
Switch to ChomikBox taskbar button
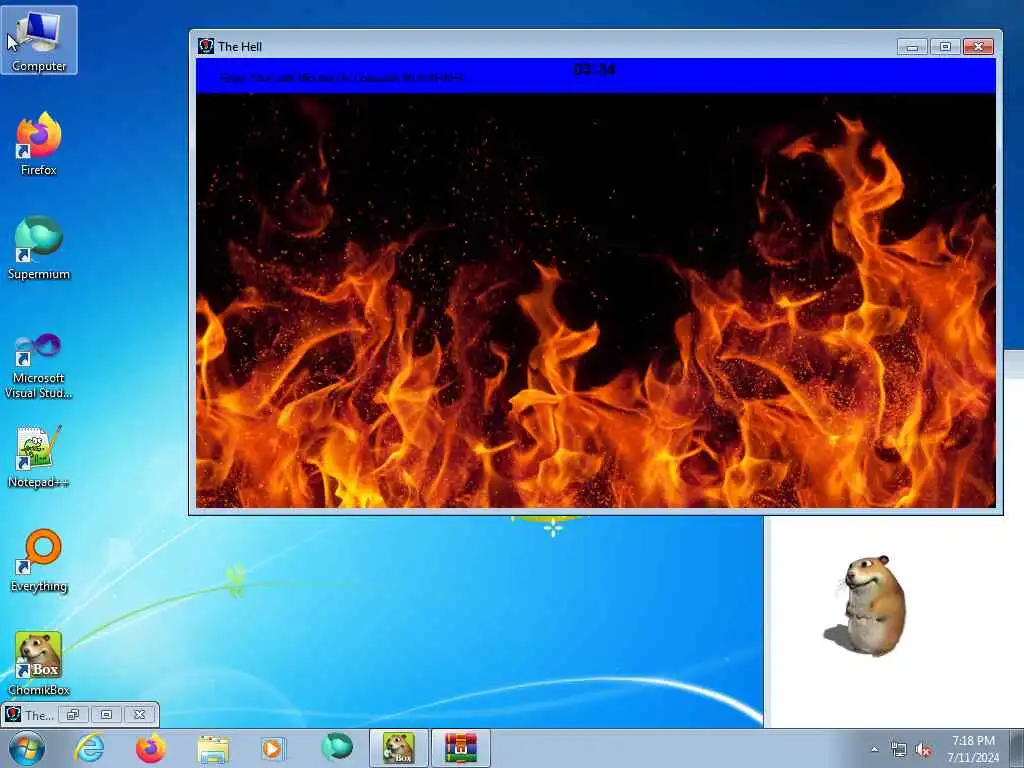pos(398,748)
